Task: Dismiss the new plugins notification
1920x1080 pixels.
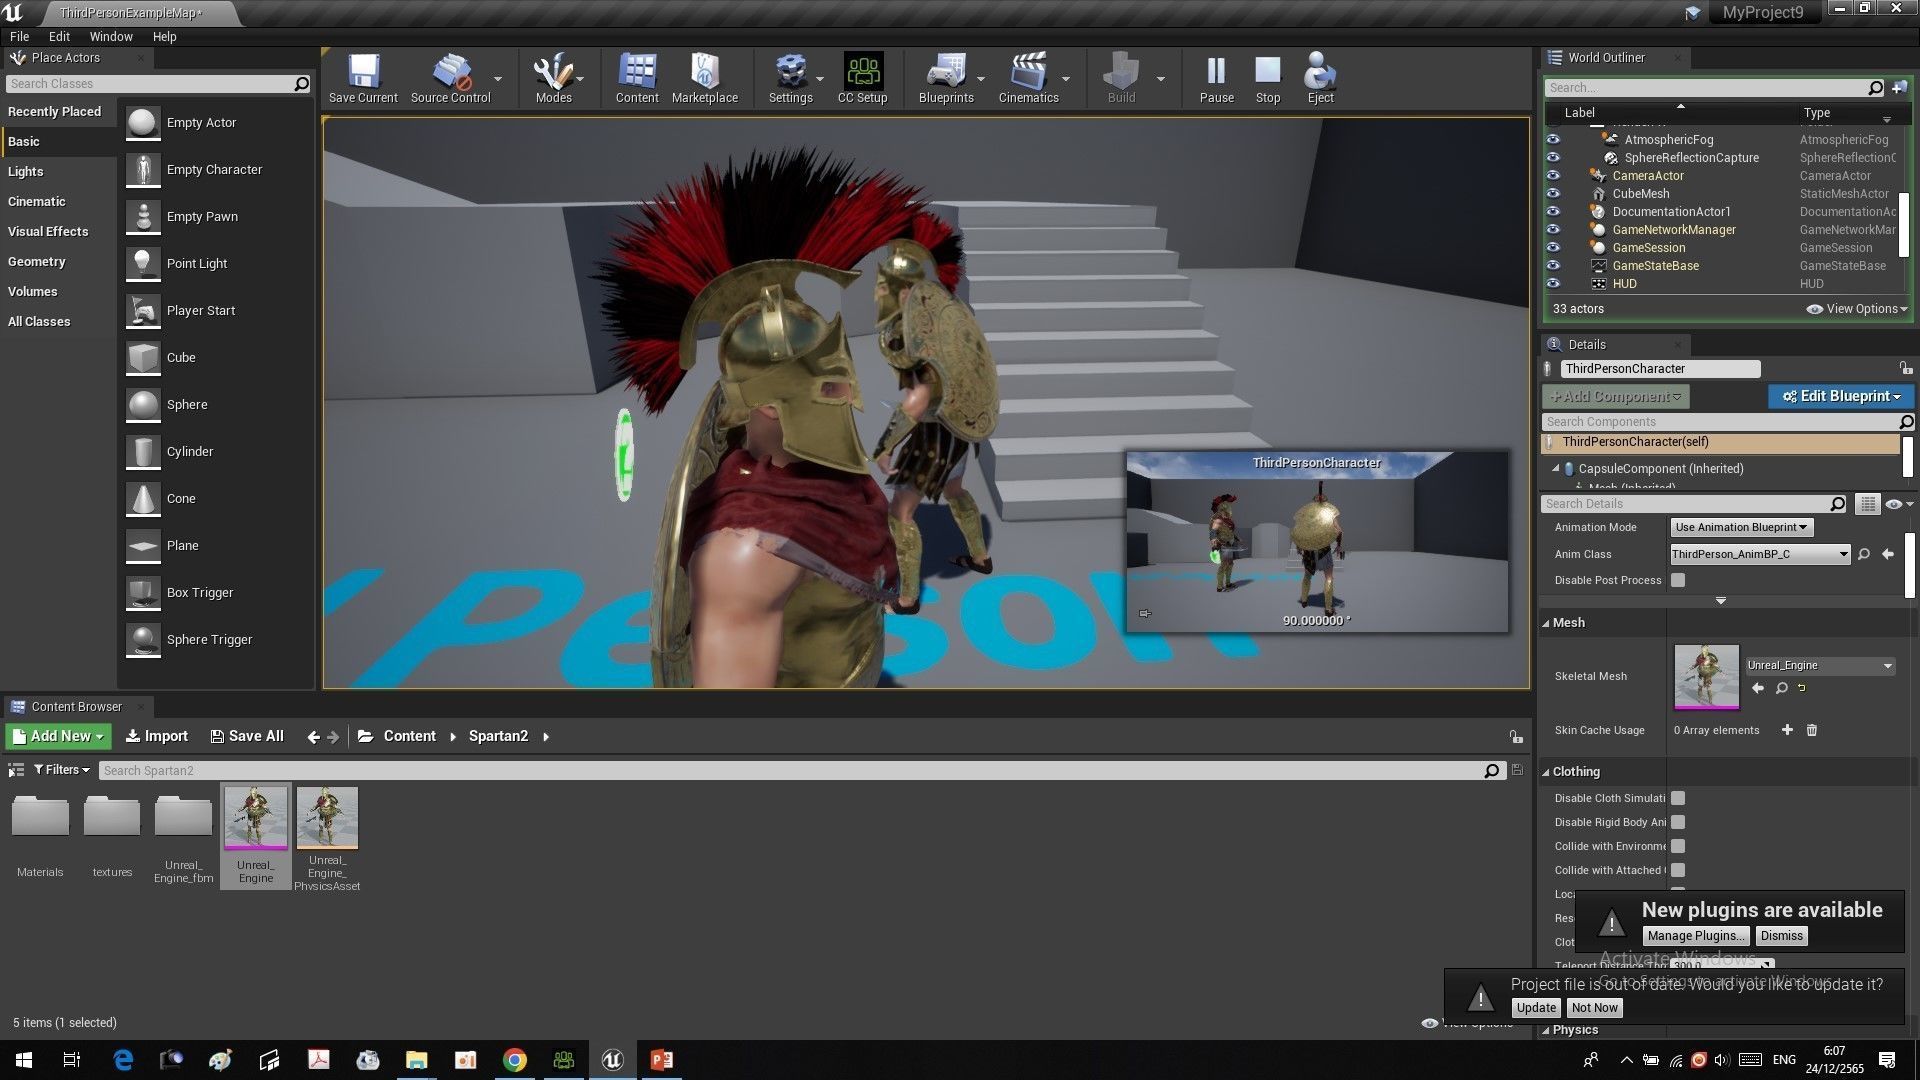Action: pyautogui.click(x=1781, y=936)
